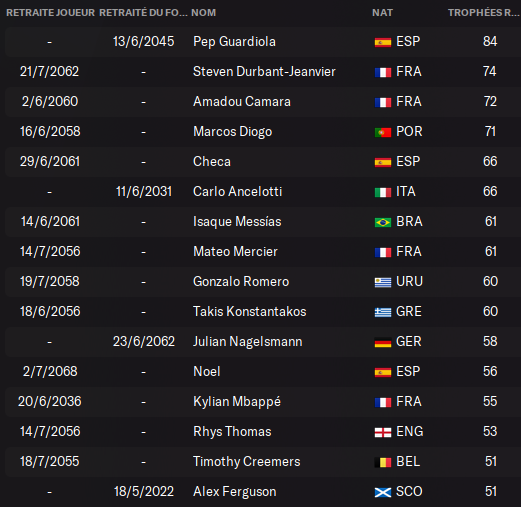
Task: Click the Greek flag on Takis Konstantakos row
Action: point(383,312)
